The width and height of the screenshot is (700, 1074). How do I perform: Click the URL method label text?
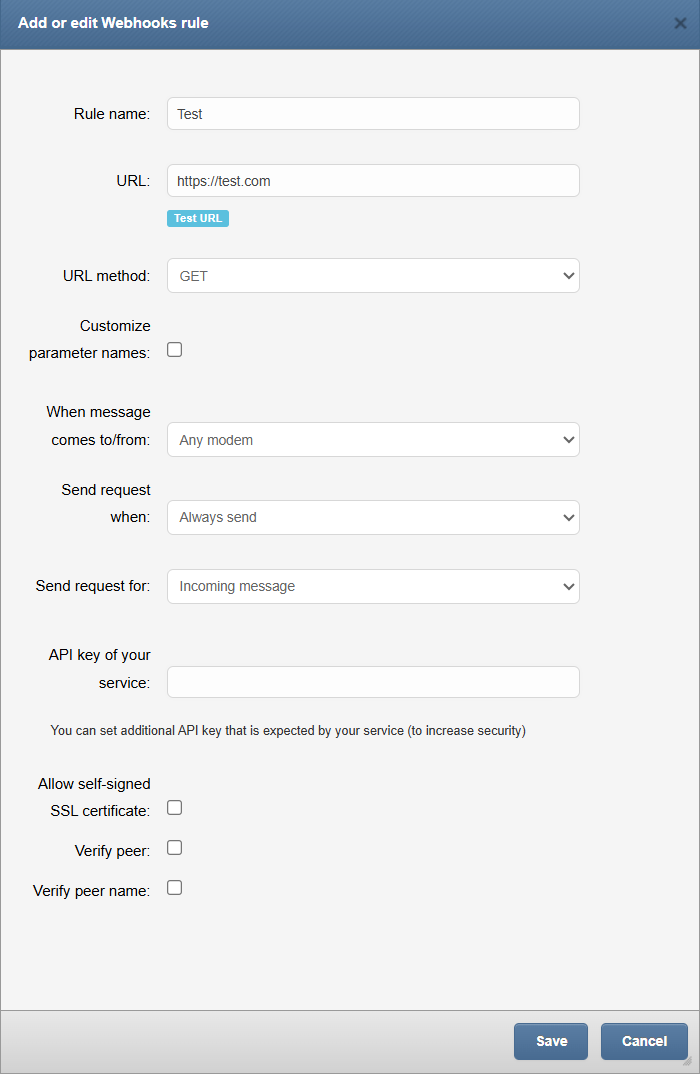[106, 276]
